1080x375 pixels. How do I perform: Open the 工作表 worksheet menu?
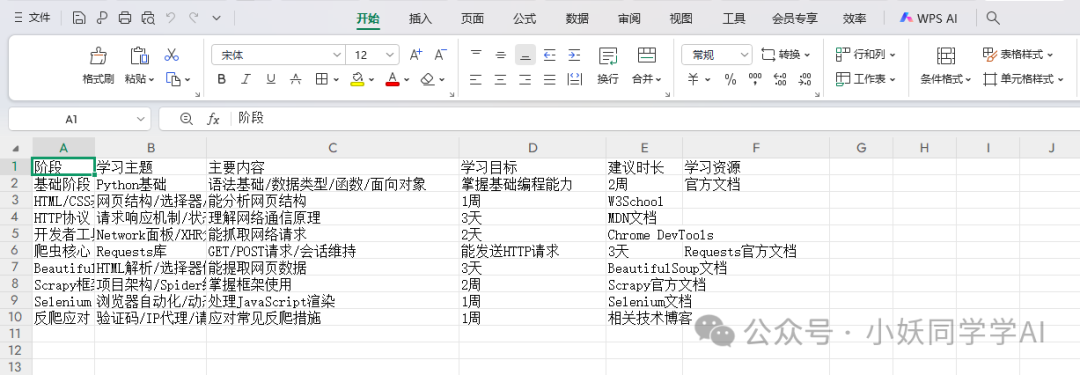pyautogui.click(x=866, y=79)
